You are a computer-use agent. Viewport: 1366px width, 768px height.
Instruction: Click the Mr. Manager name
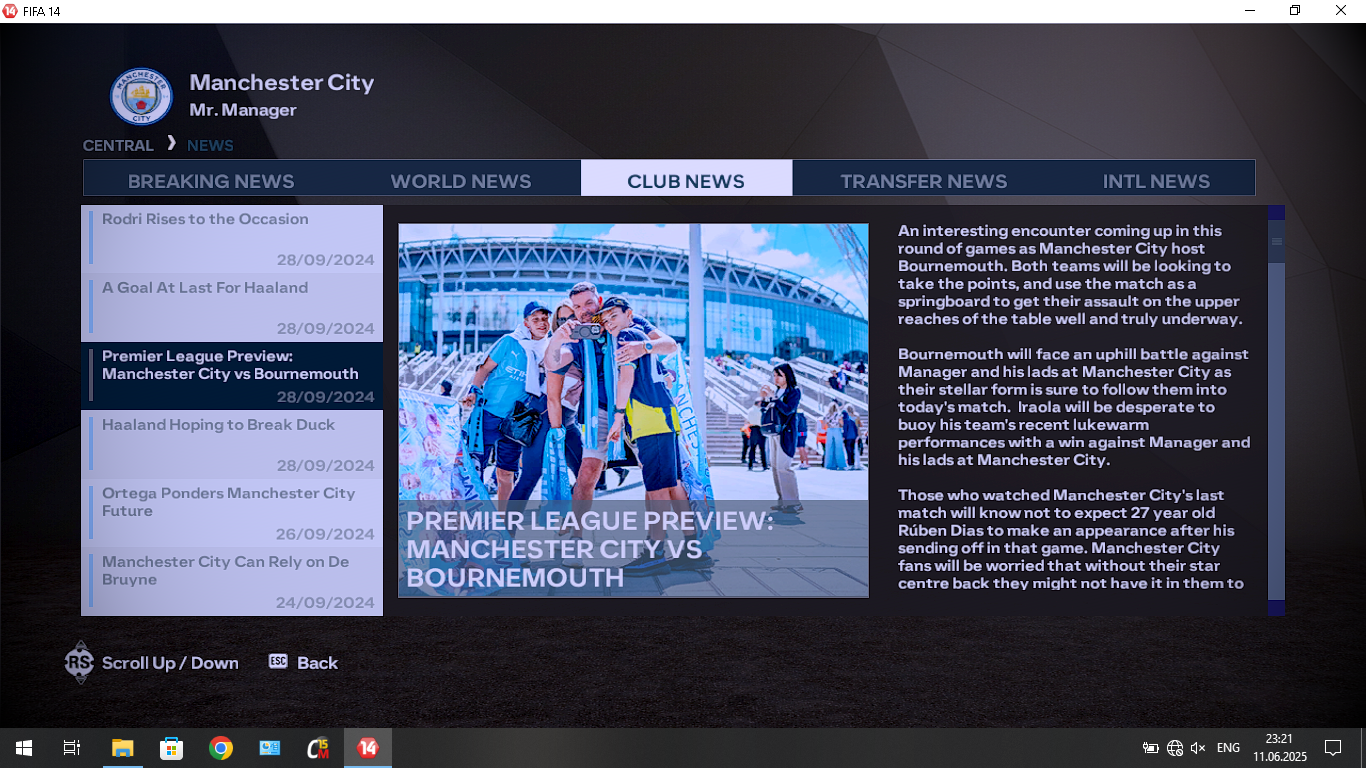point(243,110)
